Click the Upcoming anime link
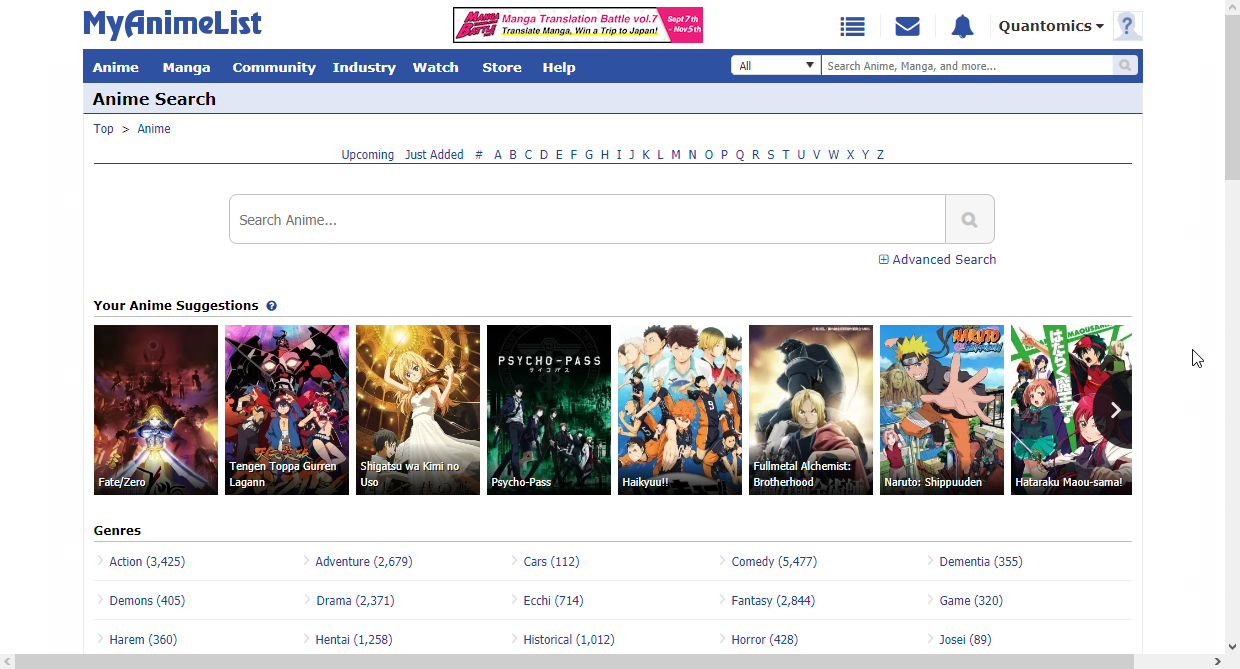 367,155
